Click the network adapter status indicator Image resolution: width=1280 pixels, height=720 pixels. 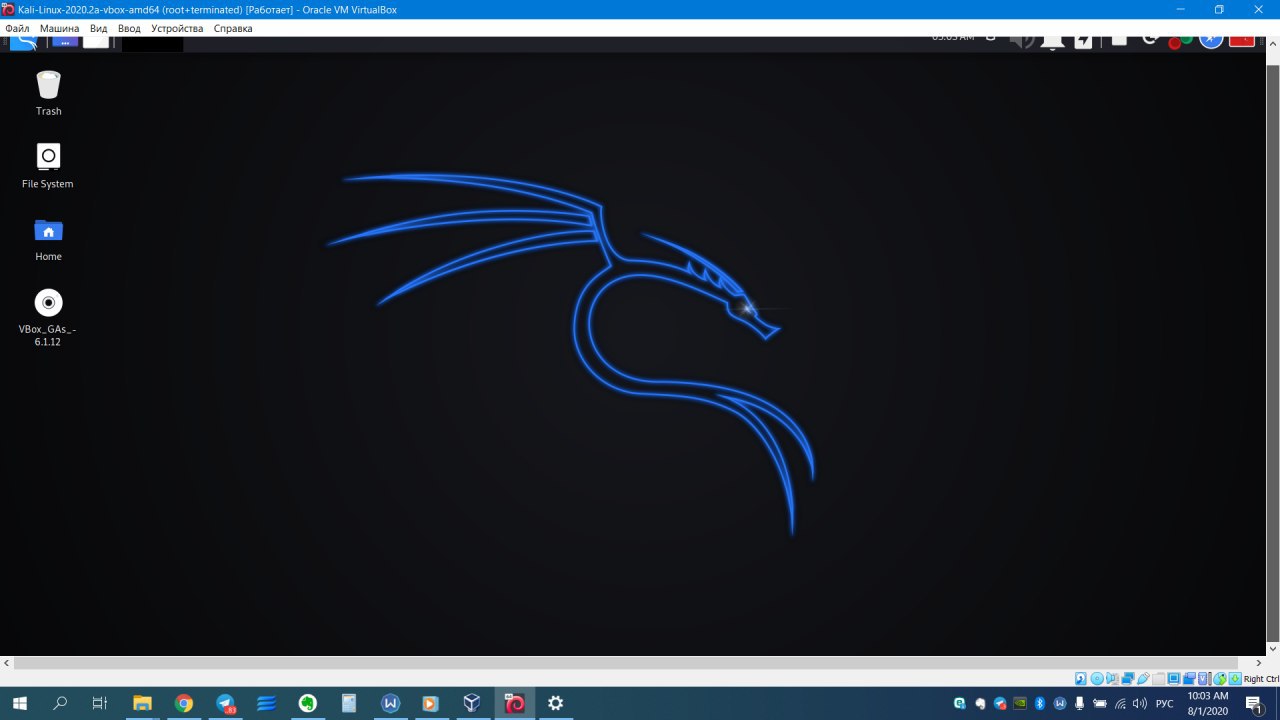click(x=1128, y=679)
